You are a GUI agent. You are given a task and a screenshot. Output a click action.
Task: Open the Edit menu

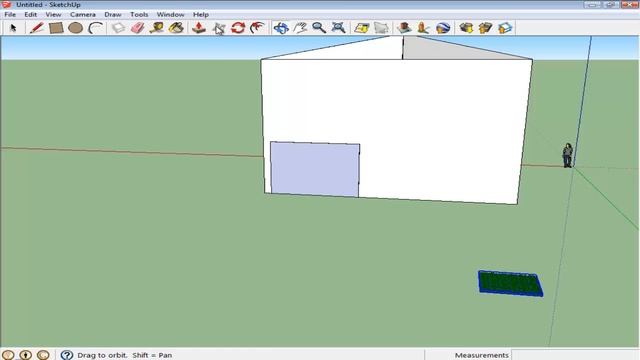(x=31, y=14)
